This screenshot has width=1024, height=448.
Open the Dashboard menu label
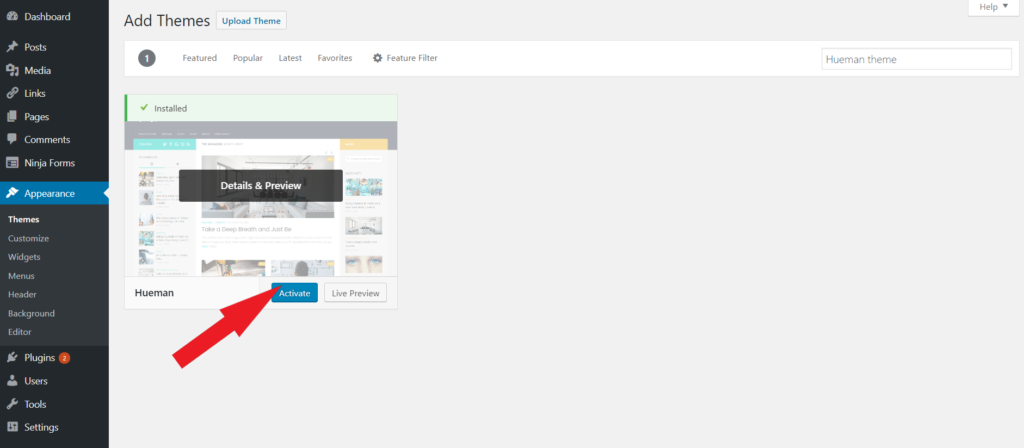[x=47, y=16]
